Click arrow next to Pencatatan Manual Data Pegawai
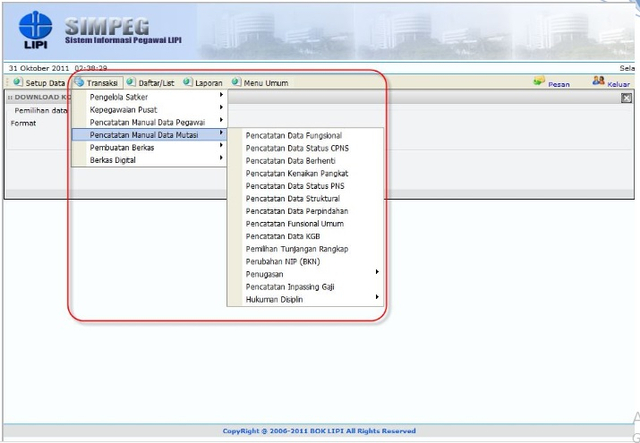The image size is (640, 443). (x=221, y=120)
